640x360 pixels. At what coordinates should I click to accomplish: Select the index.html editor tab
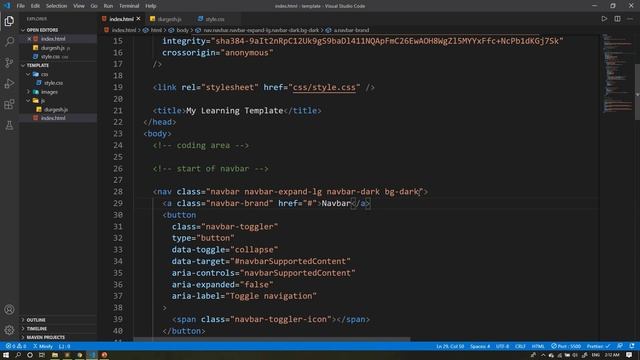point(121,19)
